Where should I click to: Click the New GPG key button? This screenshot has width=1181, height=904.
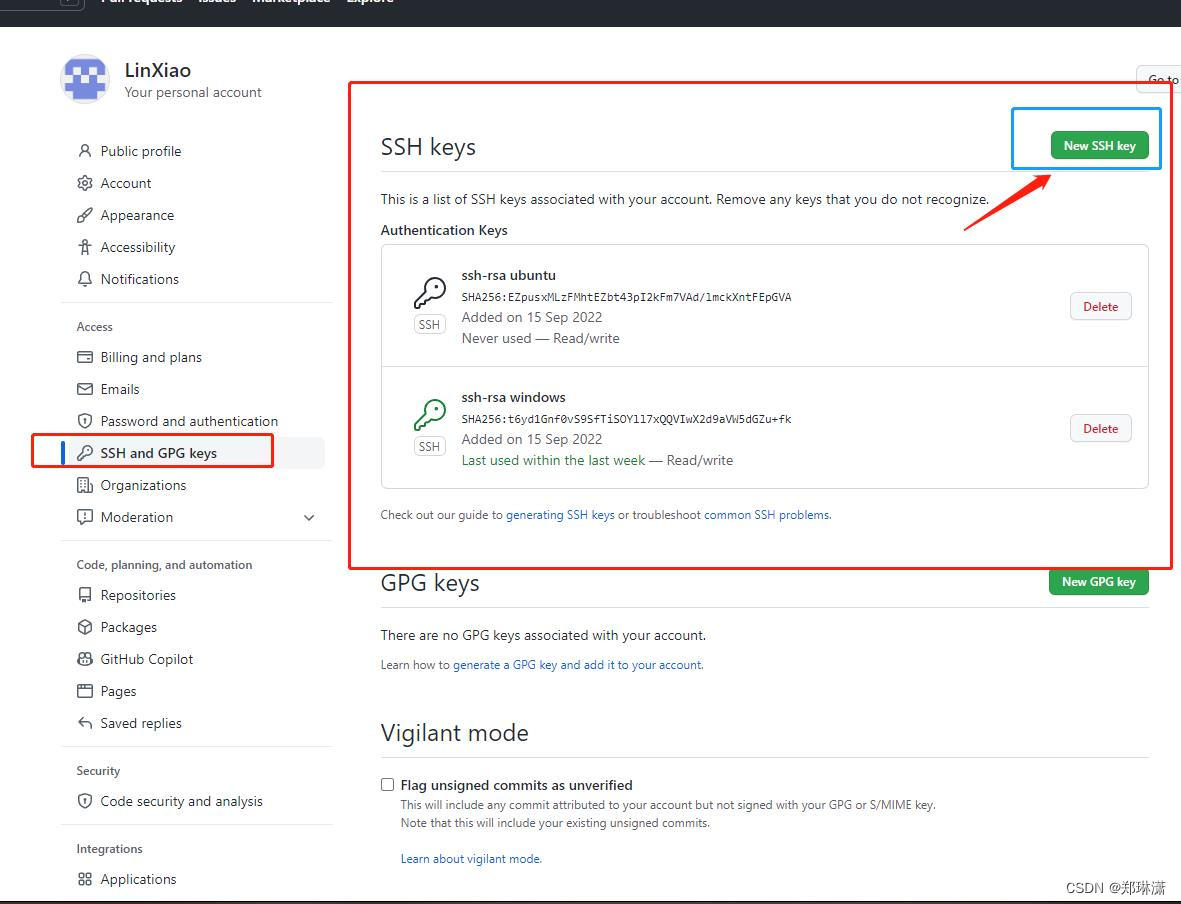coord(1099,582)
